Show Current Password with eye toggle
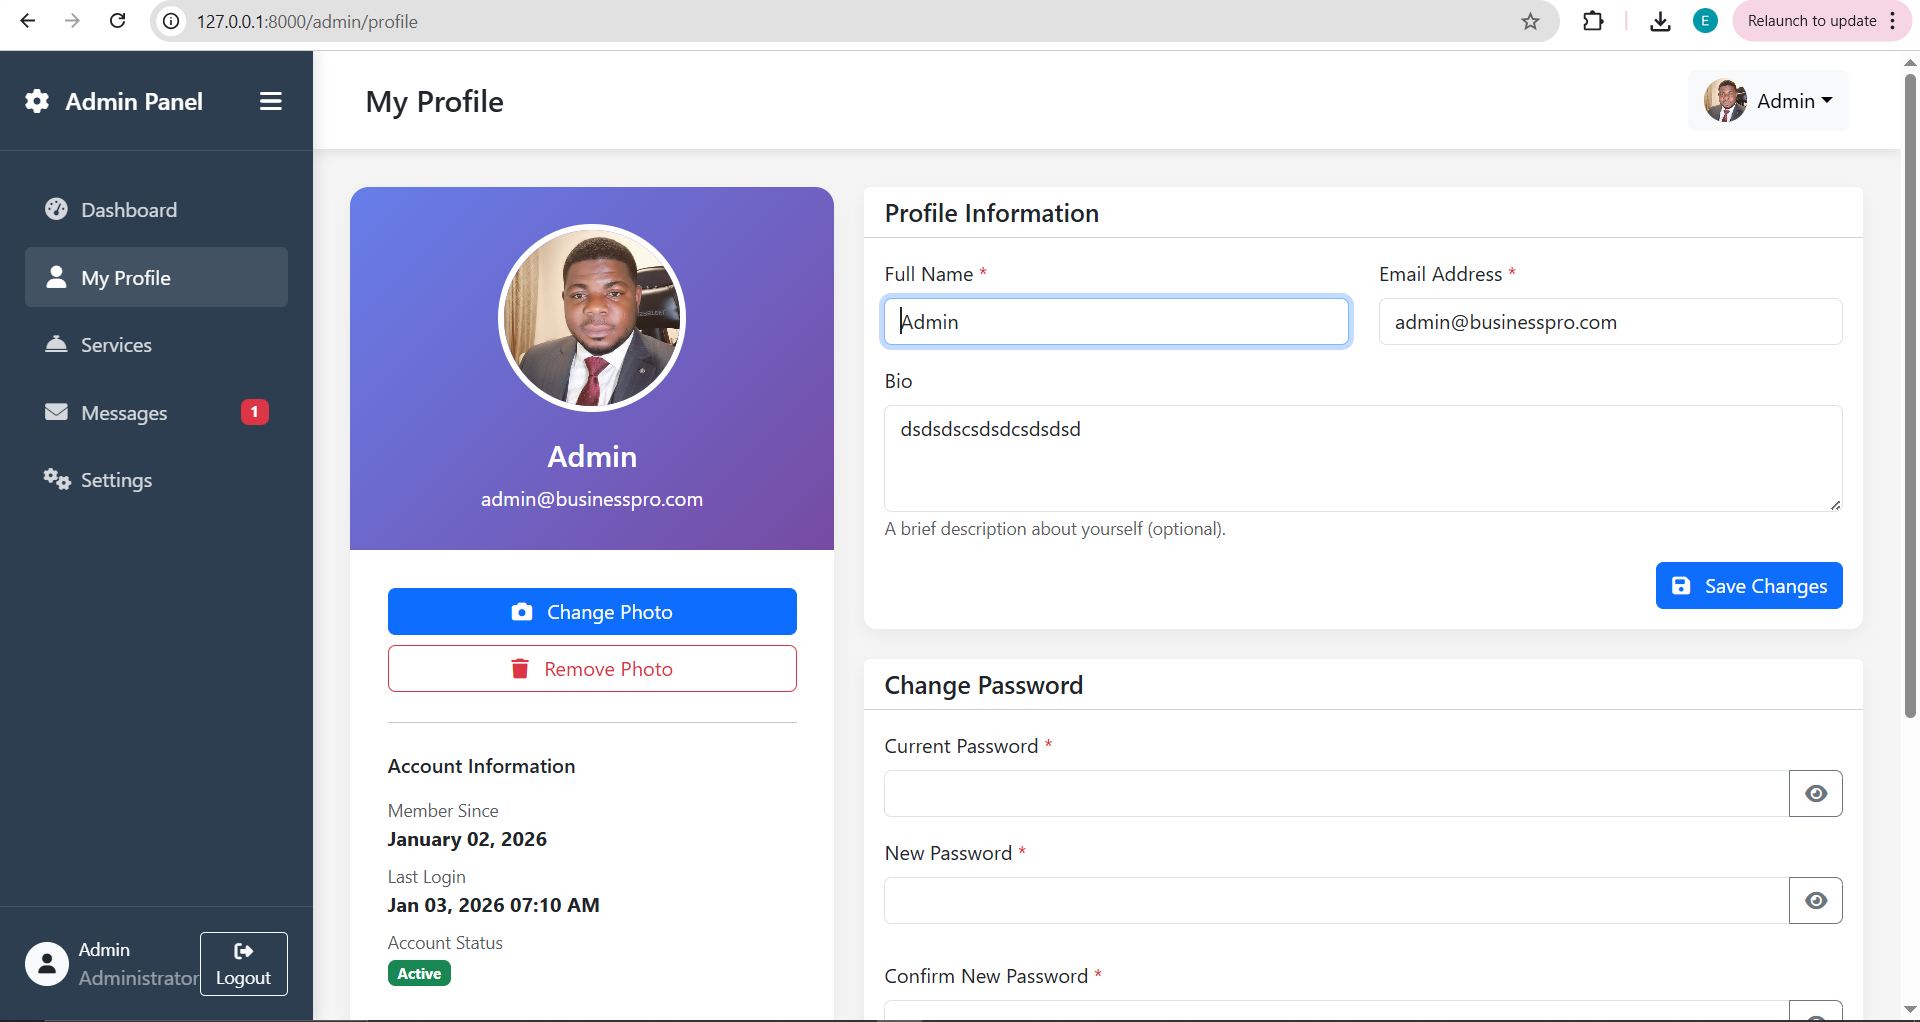The image size is (1920, 1022). [1815, 794]
